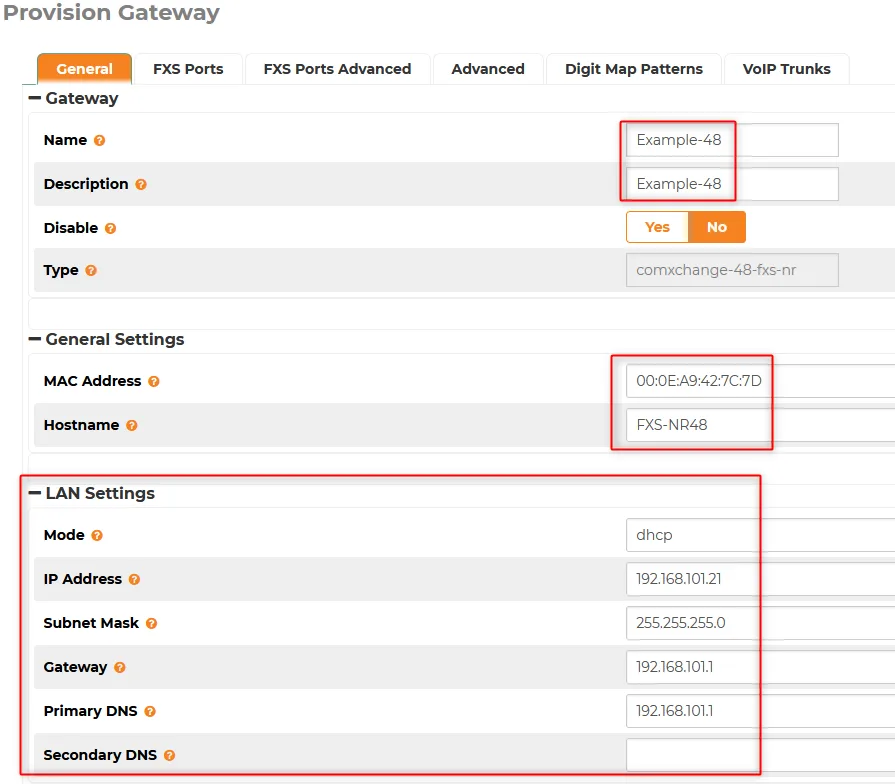View help for LAN Mode
Image resolution: width=895 pixels, height=784 pixels.
point(97,535)
